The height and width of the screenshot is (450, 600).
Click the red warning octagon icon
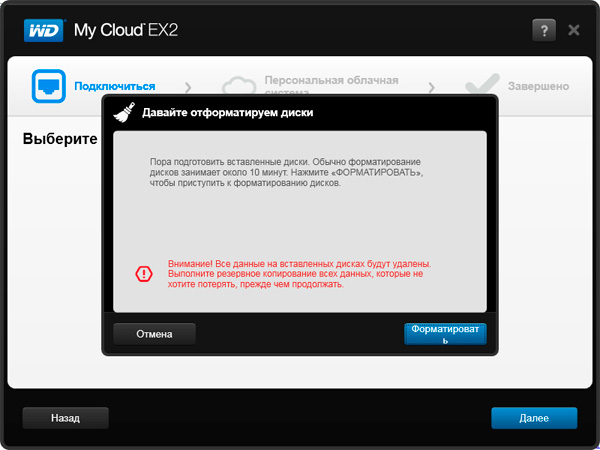145,273
